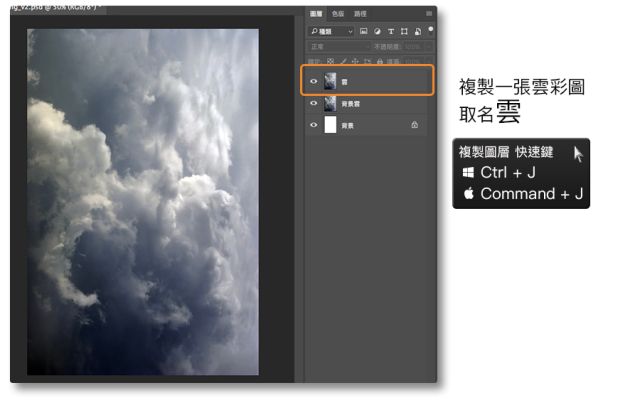This screenshot has width=640, height=400.
Task: Select the 背景雲 layer thumbnail
Action: [x=330, y=103]
